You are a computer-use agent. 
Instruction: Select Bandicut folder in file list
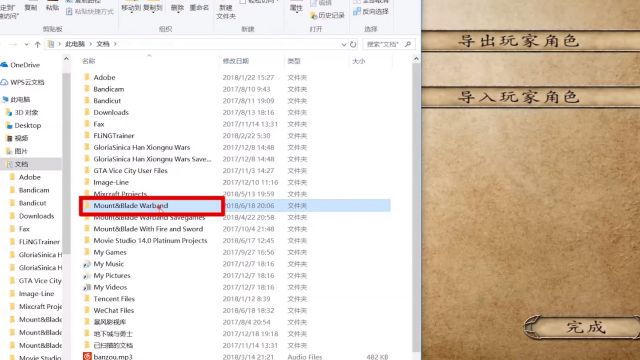(107, 101)
